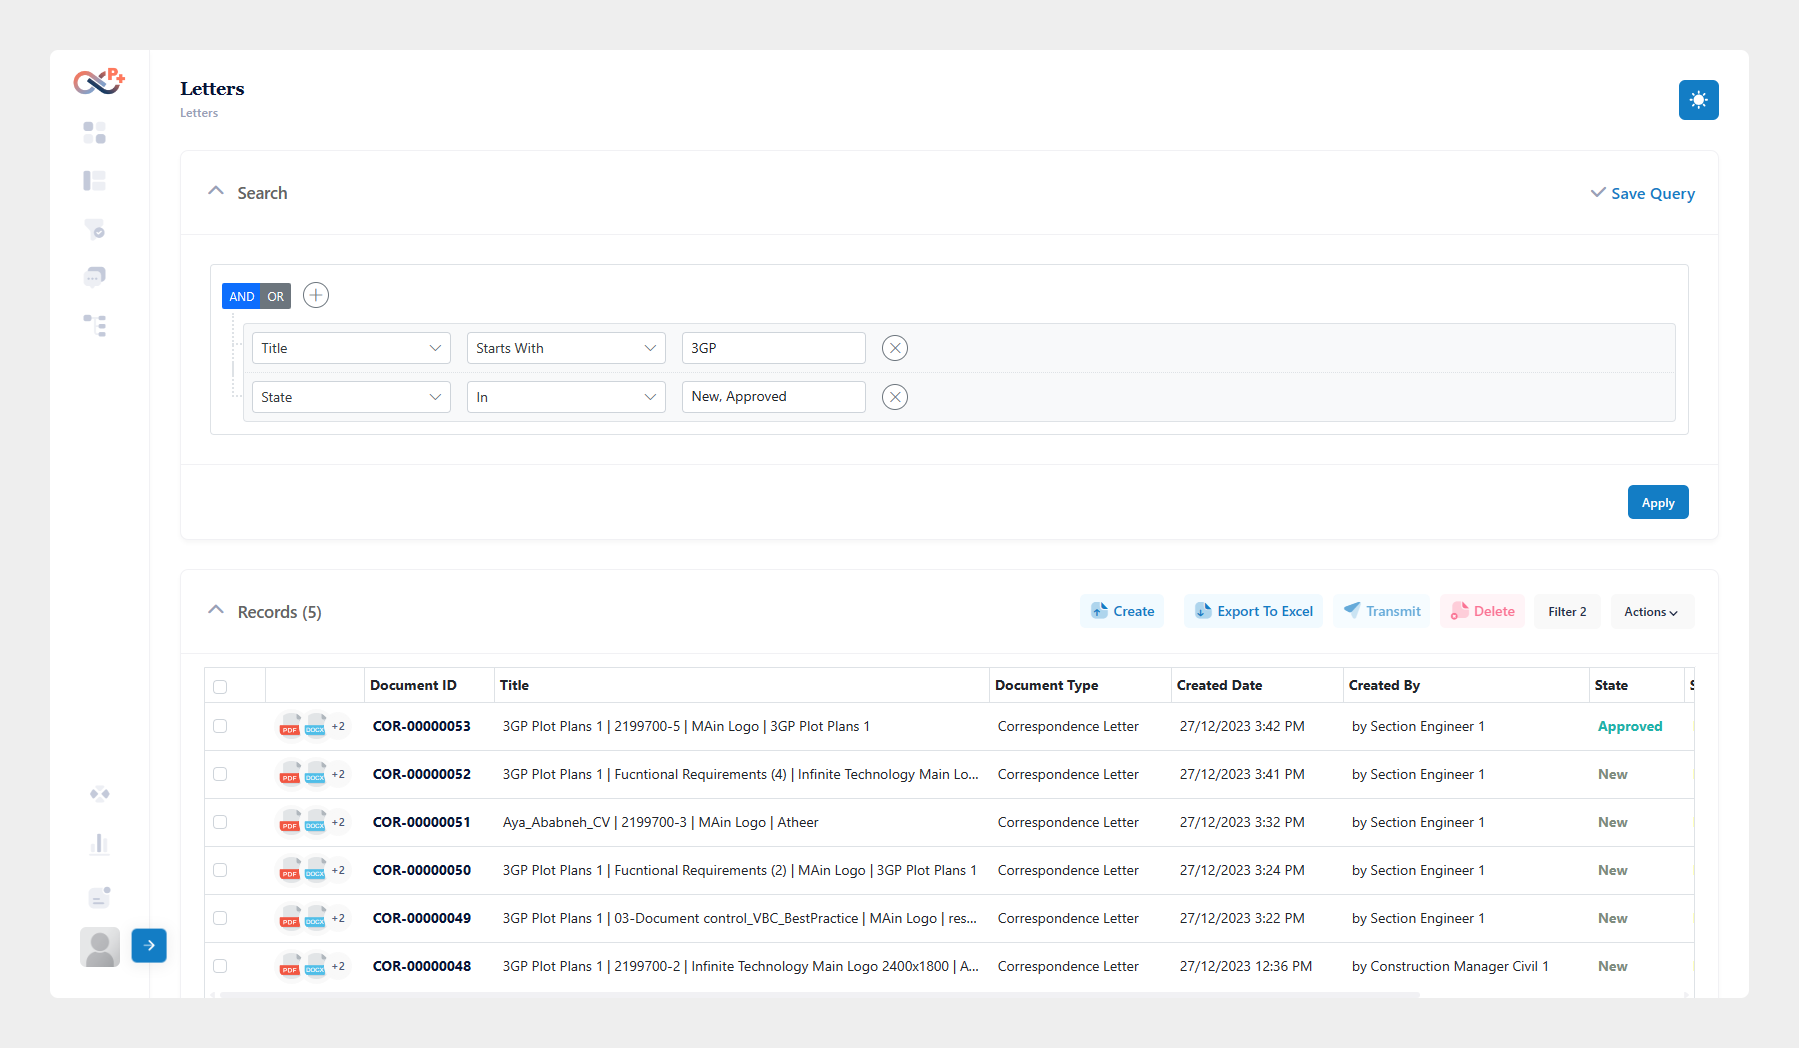Show +2 more attachments for COR-00000052
Screen dimensions: 1799x1048
(338, 774)
